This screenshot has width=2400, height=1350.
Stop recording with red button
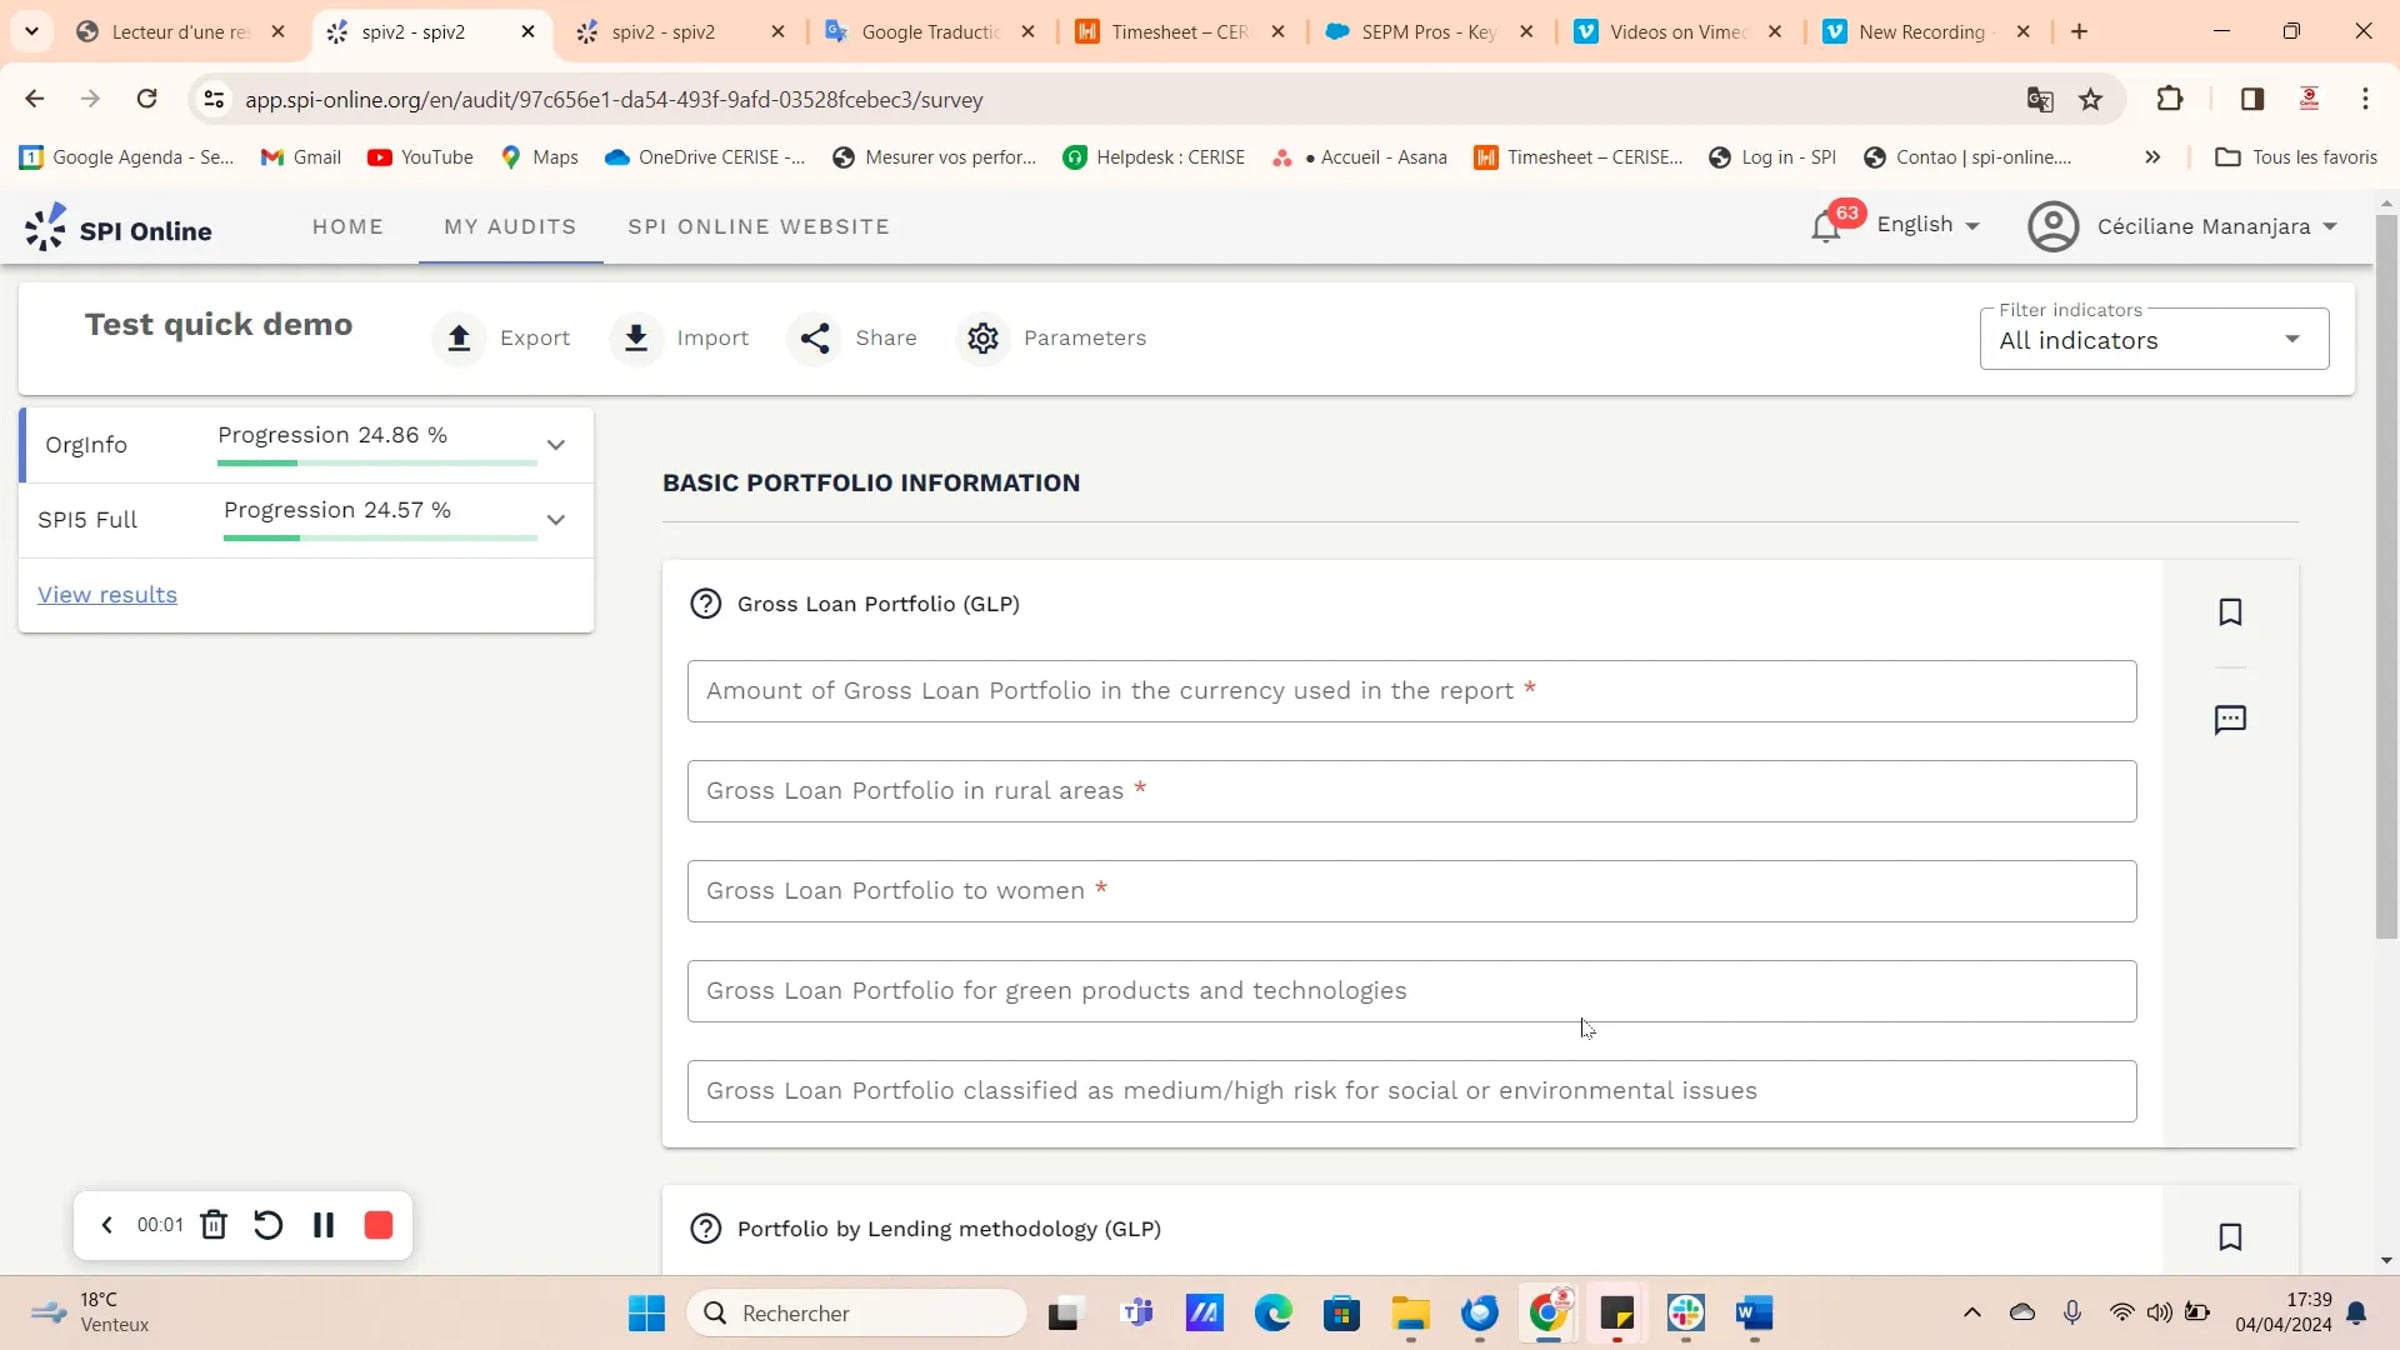(378, 1225)
